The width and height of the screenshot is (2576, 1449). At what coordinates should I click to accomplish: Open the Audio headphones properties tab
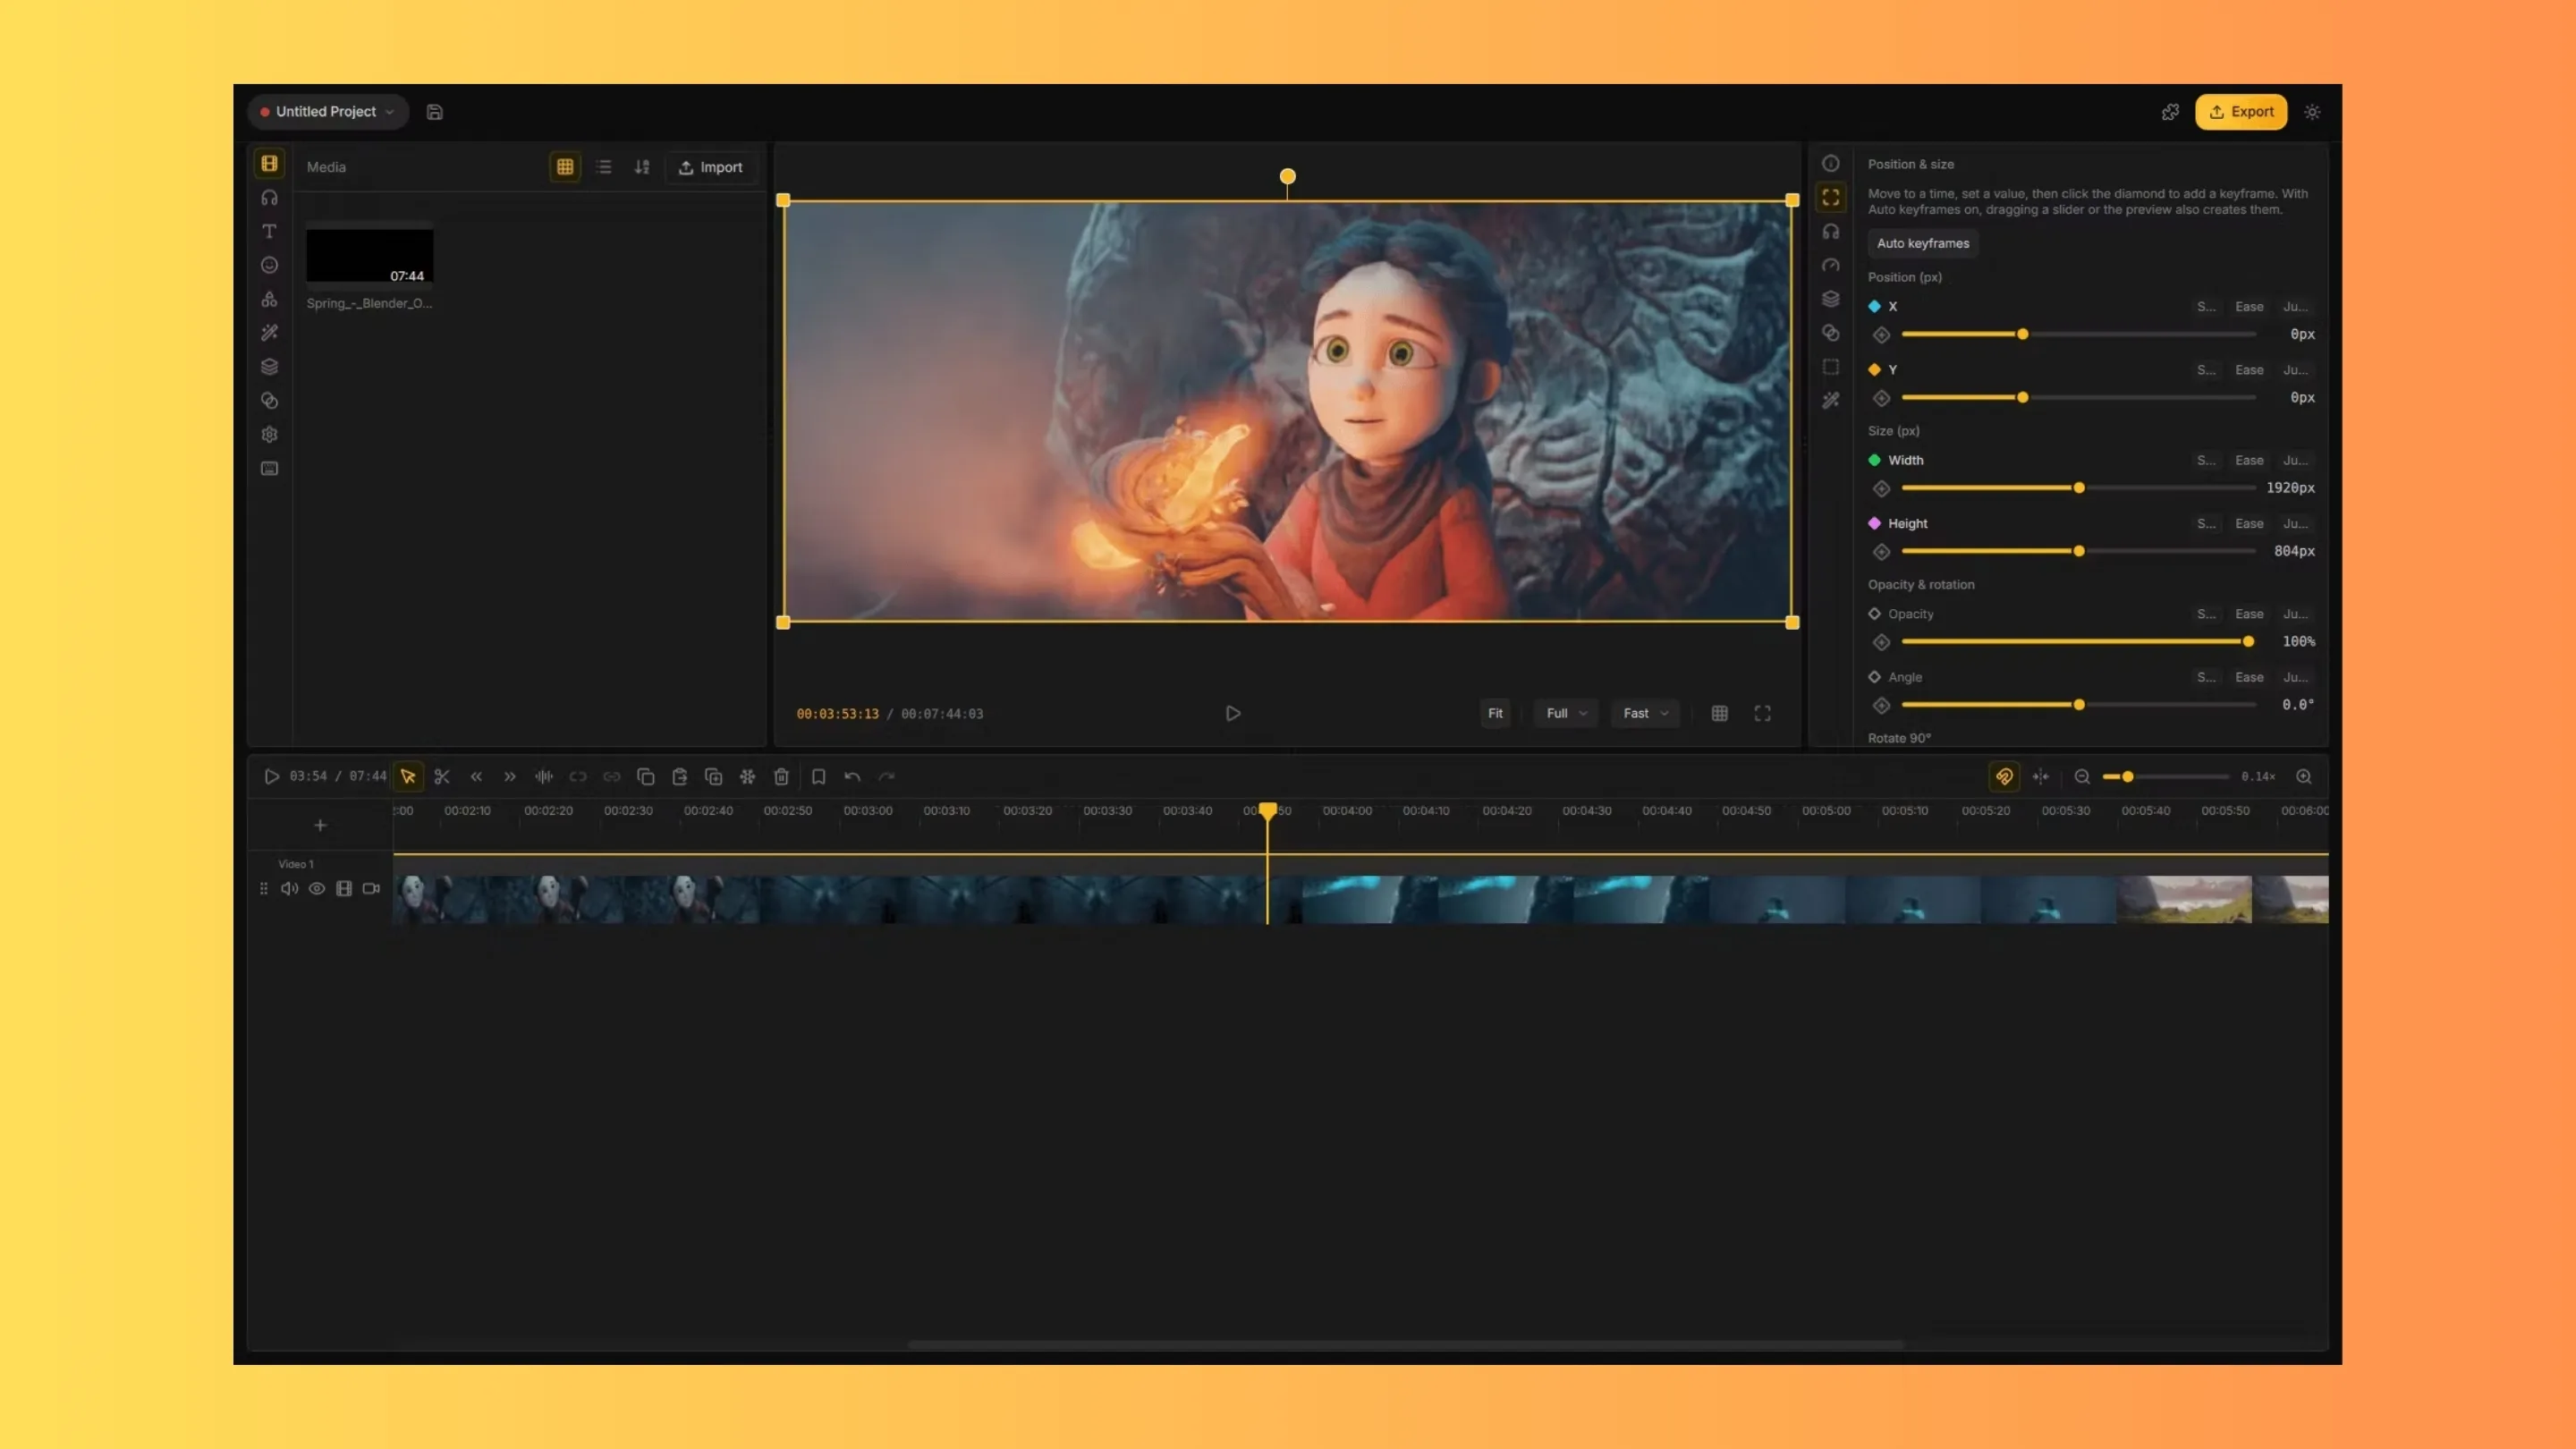pos(1830,231)
